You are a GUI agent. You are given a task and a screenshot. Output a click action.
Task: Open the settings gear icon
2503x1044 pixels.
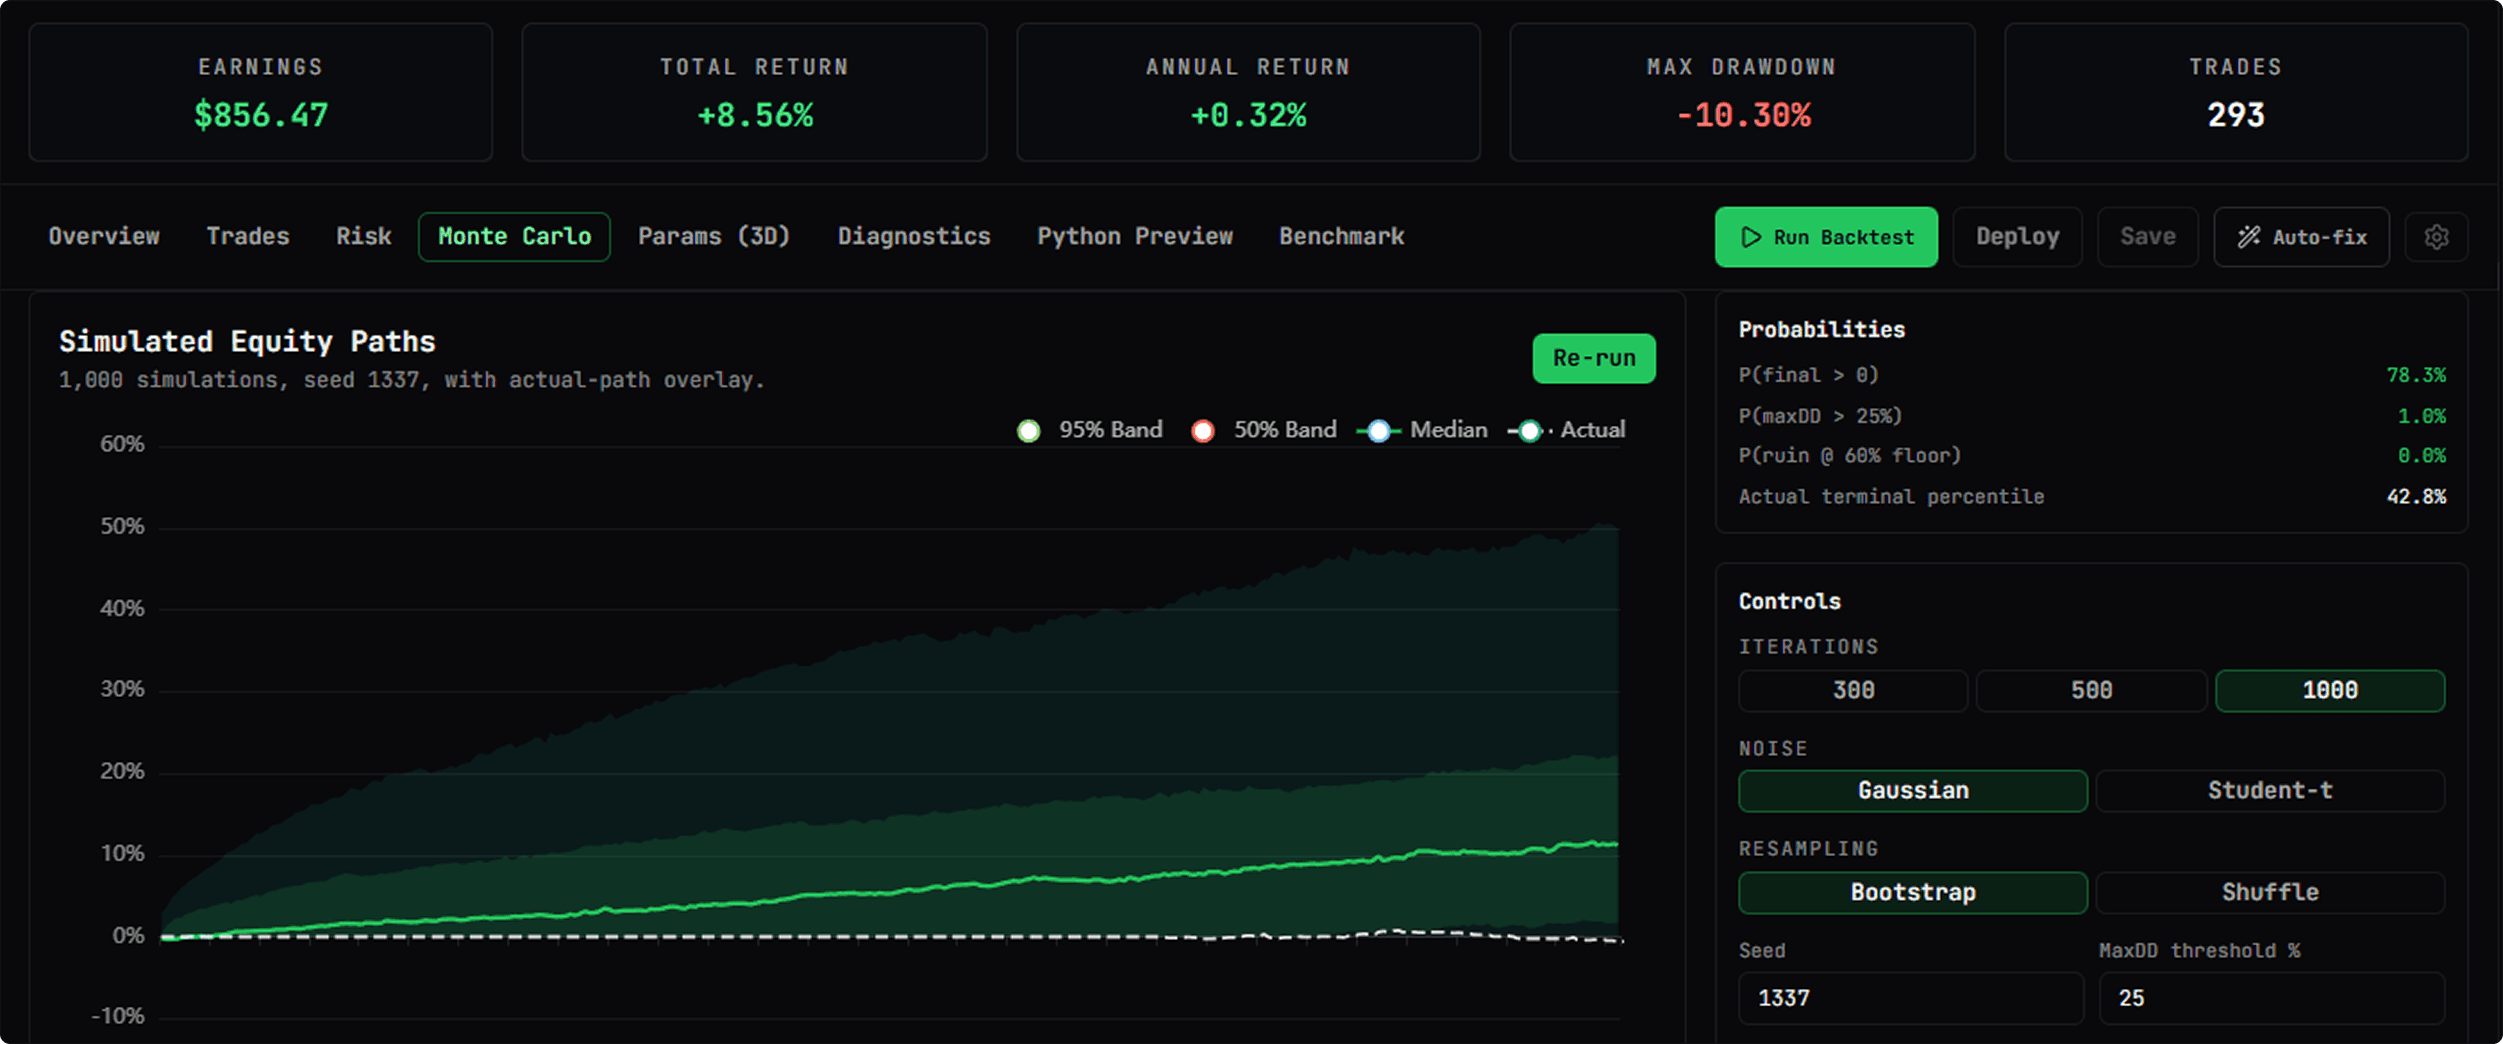click(x=2437, y=237)
